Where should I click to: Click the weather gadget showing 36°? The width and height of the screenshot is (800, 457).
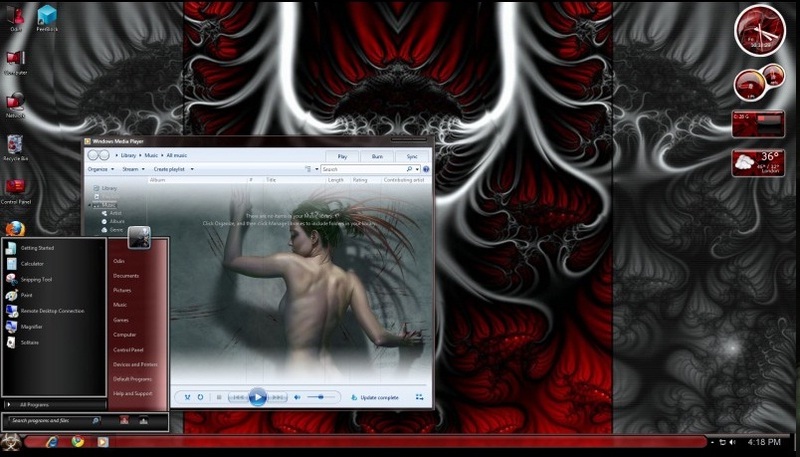click(758, 163)
